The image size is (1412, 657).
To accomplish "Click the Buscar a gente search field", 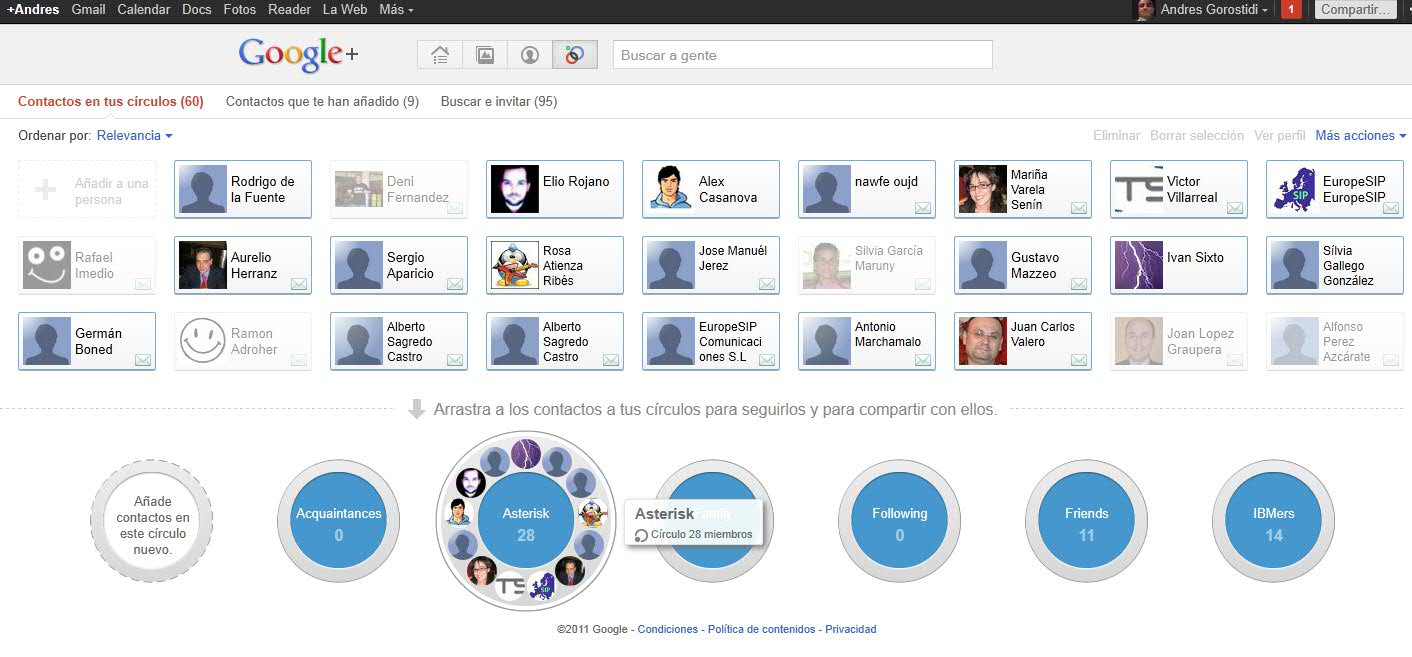I will point(802,55).
